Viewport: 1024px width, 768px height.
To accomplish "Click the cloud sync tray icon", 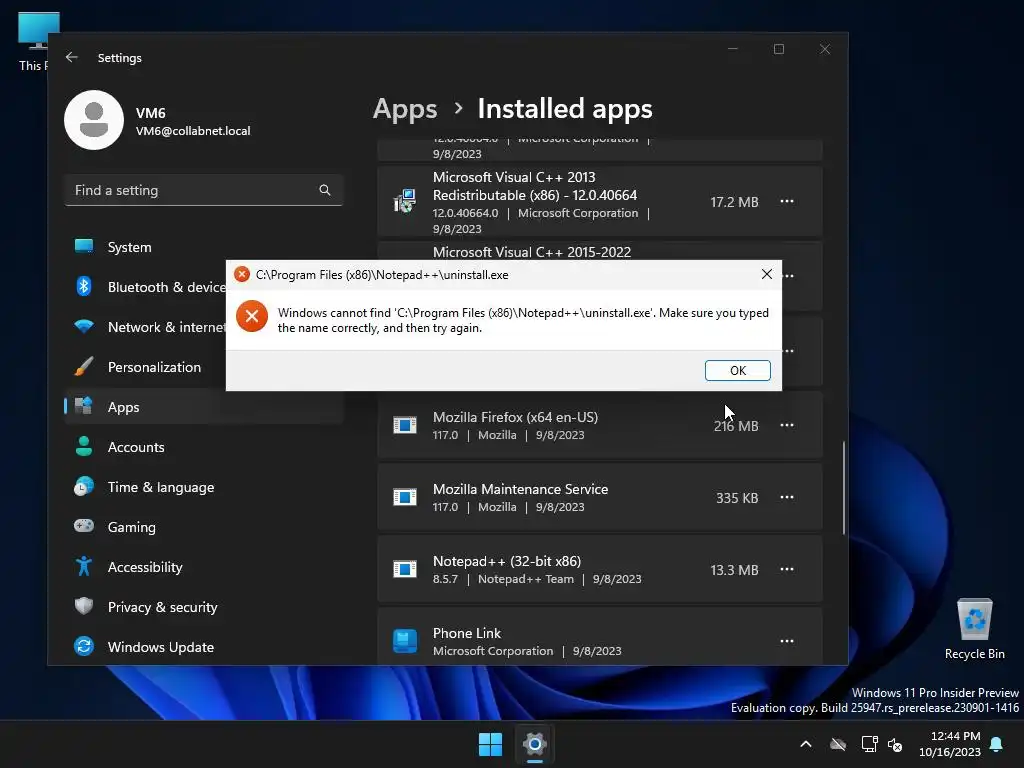I will tap(838, 744).
